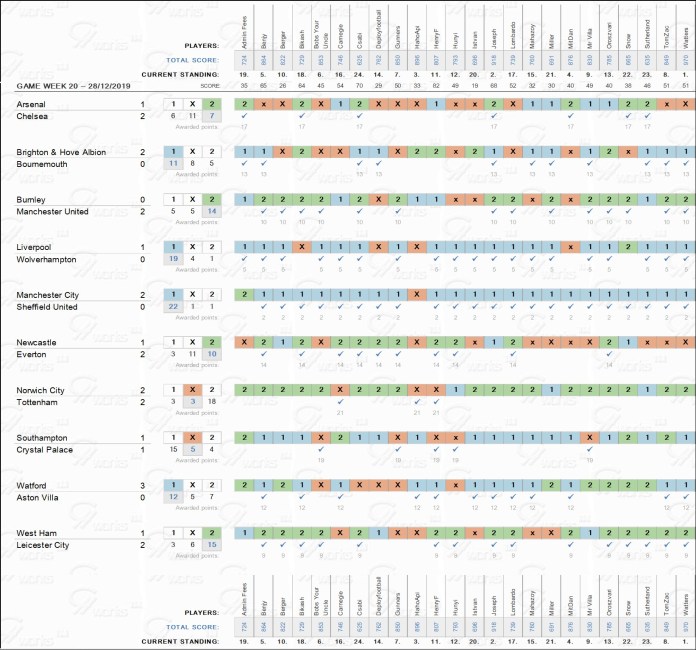The width and height of the screenshot is (696, 650).
Task: Click Carnegie's checkmark in Norwich–Tottenham row
Action: pos(340,402)
